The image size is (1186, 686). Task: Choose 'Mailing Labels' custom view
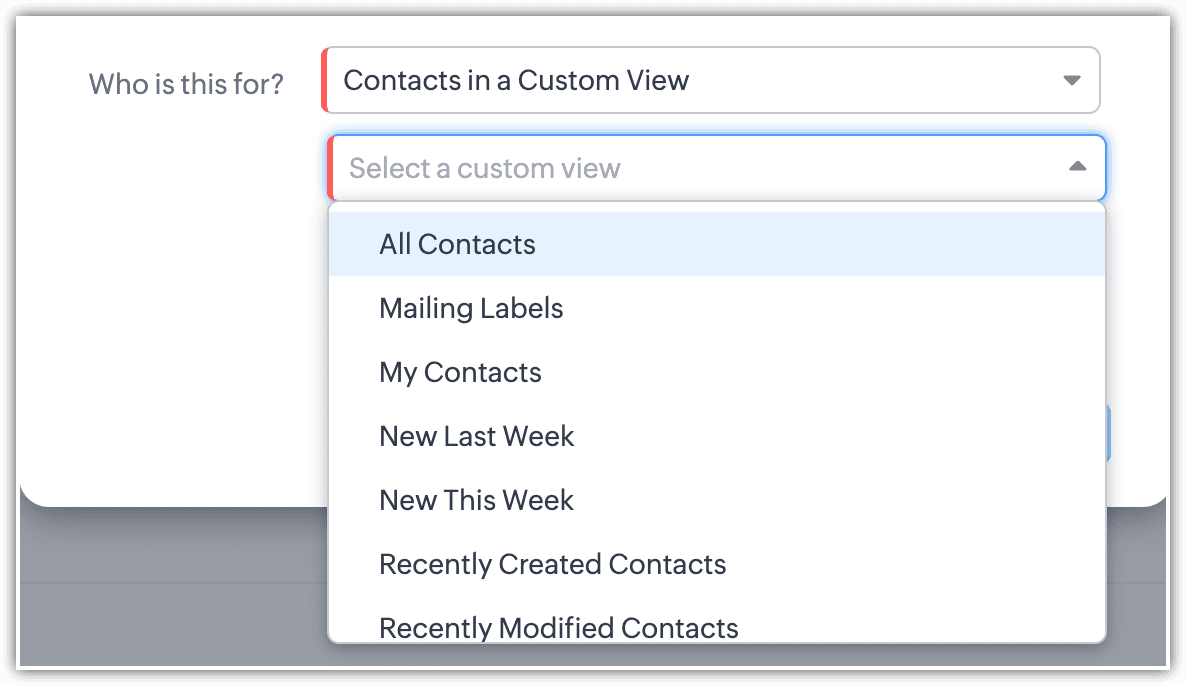pos(471,309)
